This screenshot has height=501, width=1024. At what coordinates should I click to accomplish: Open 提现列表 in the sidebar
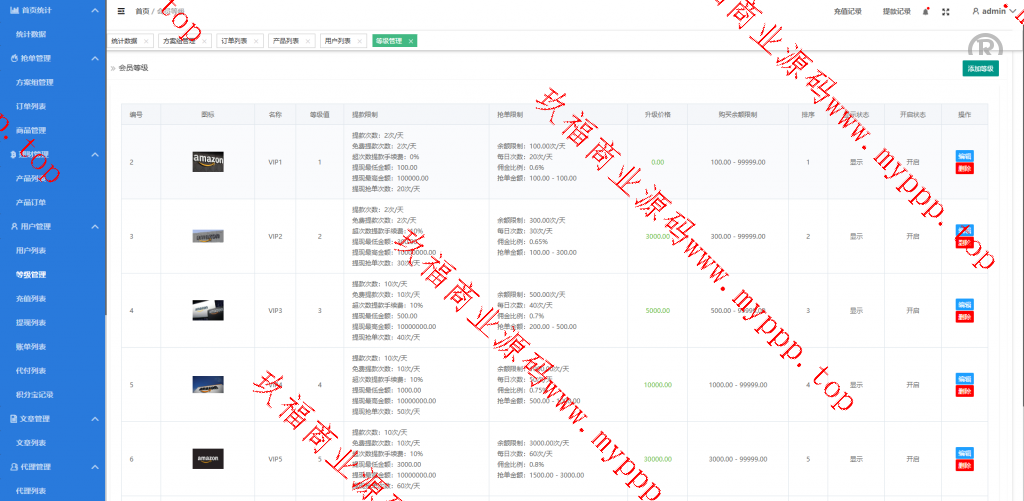click(31, 323)
